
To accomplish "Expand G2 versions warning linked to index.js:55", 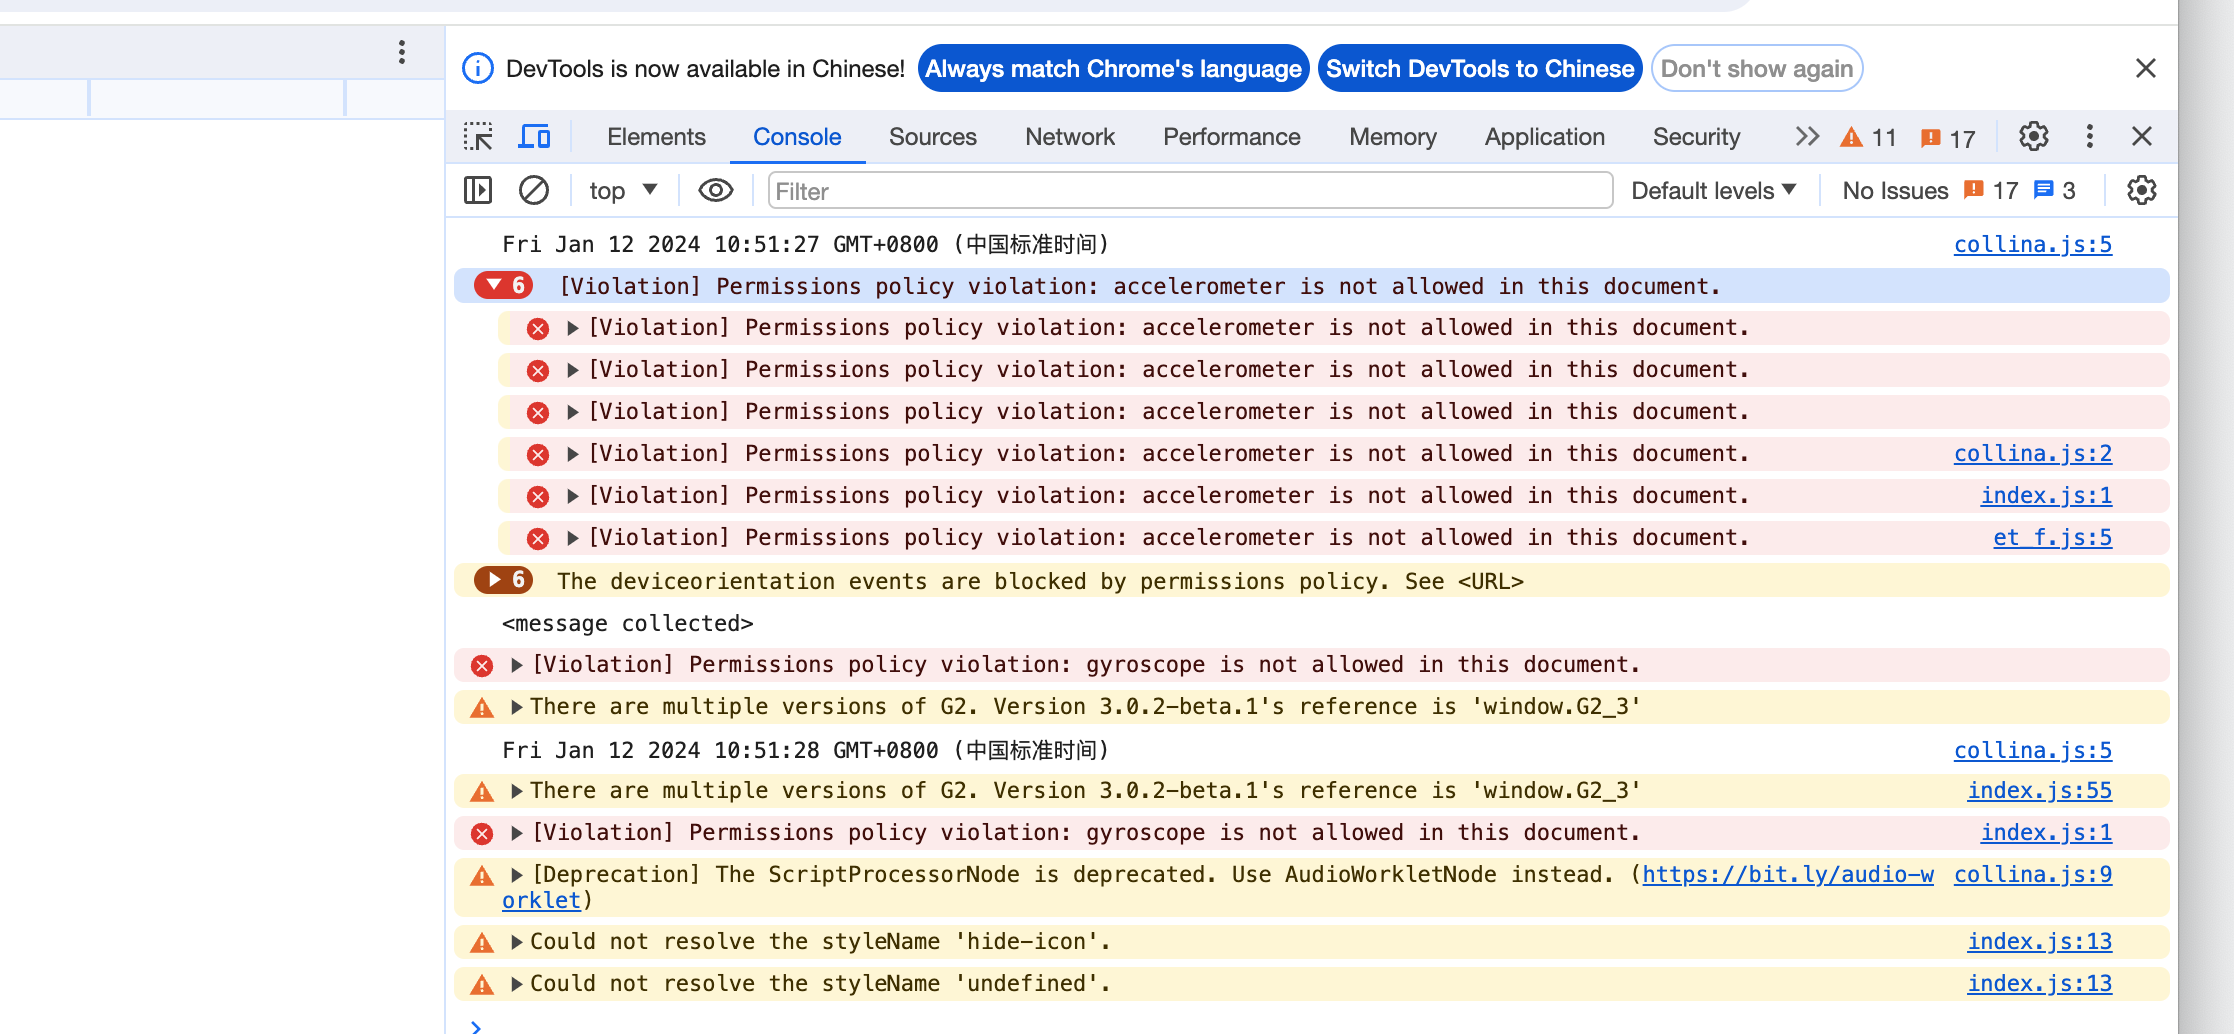I will click(x=517, y=791).
